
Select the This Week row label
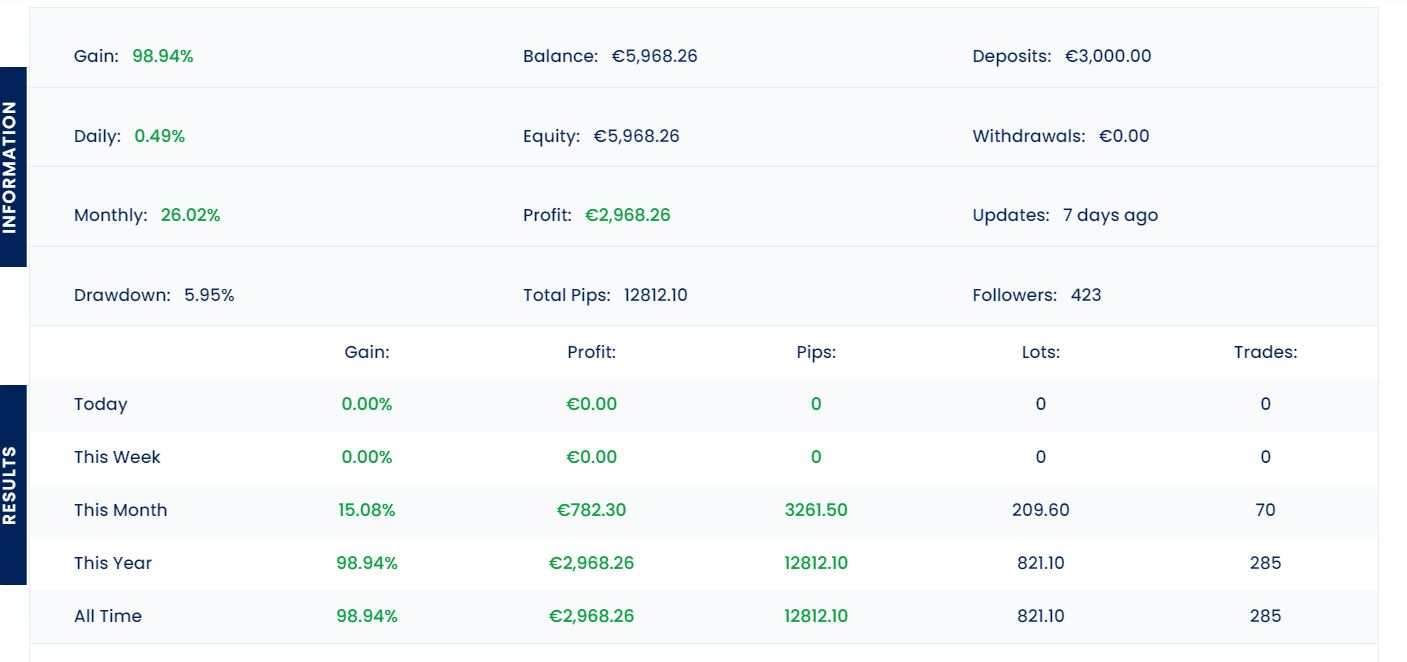click(117, 457)
